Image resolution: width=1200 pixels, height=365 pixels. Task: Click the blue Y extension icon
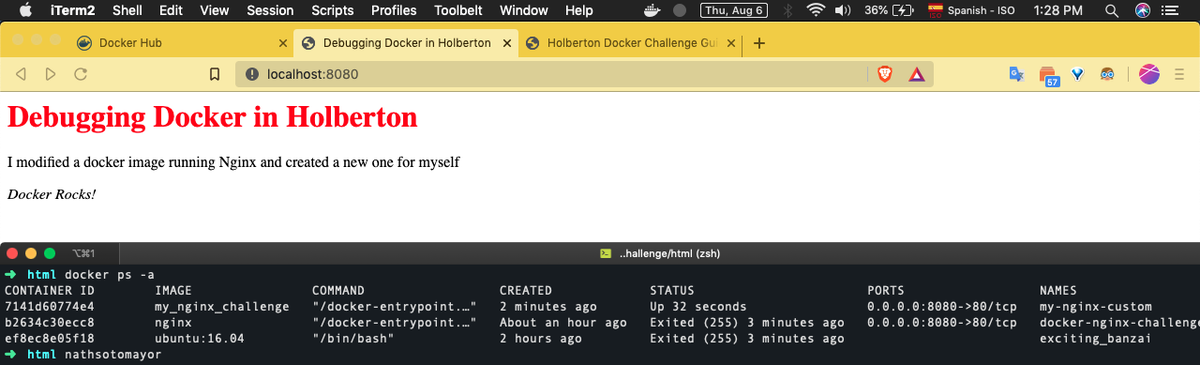(1079, 74)
